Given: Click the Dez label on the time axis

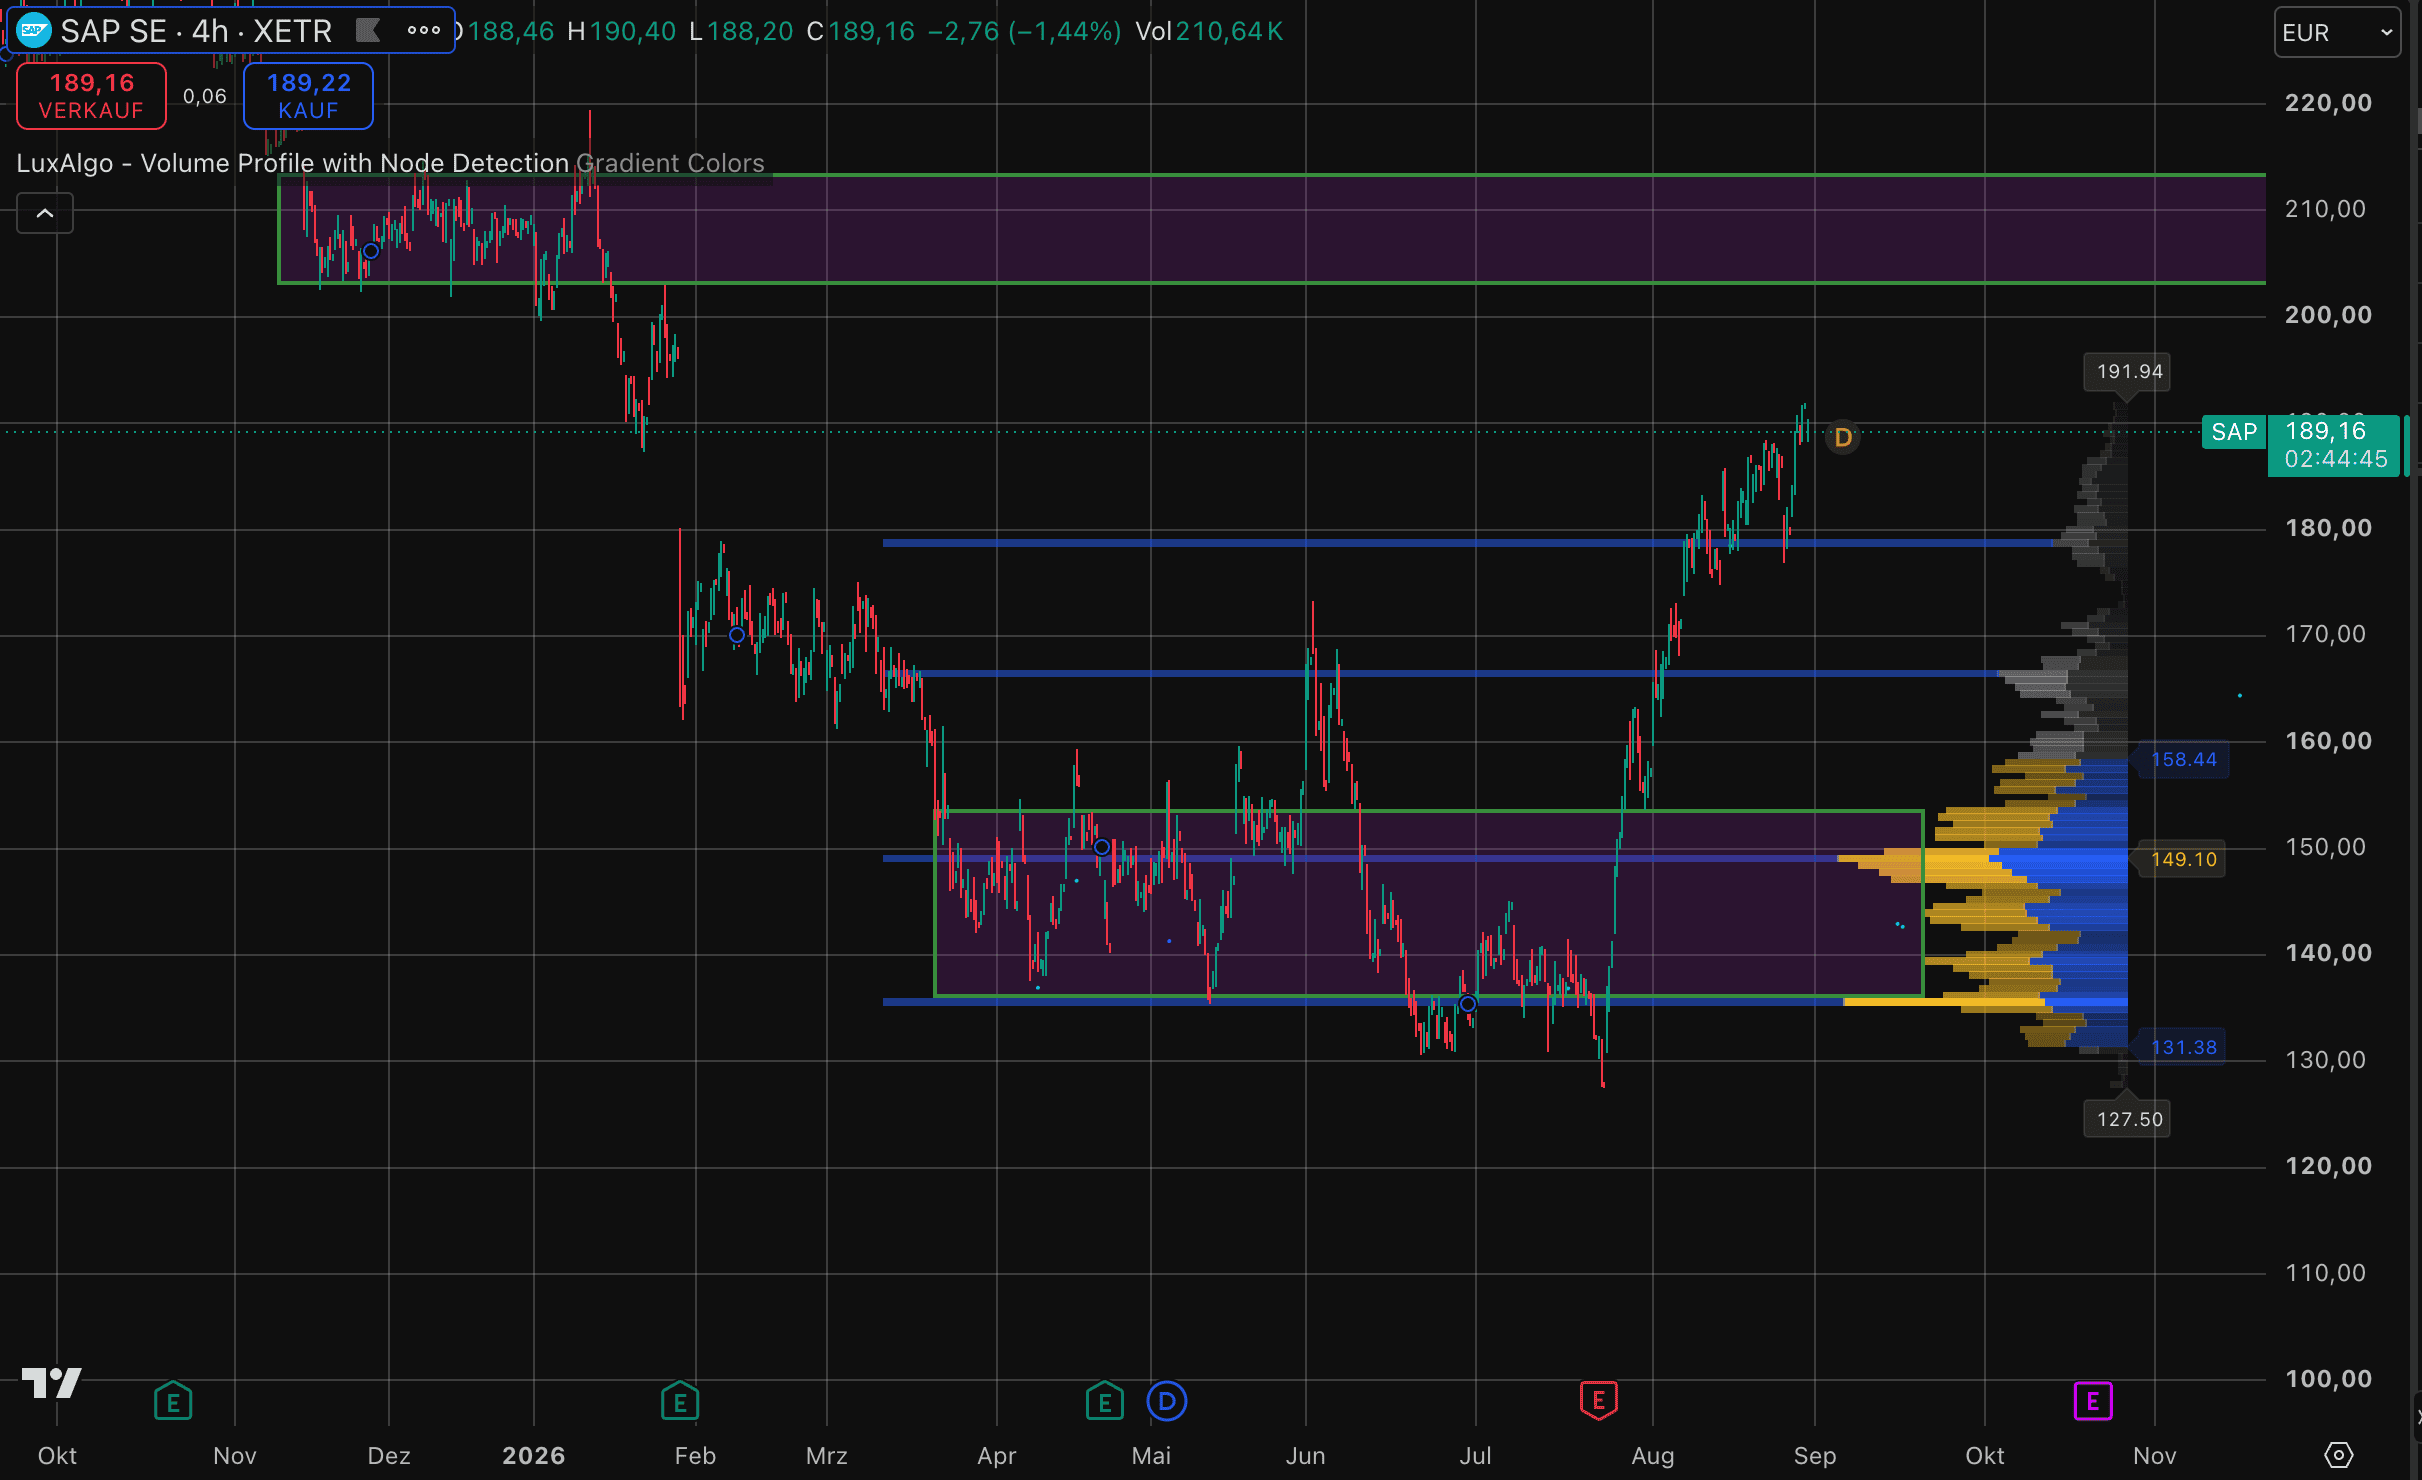Looking at the screenshot, I should point(389,1456).
